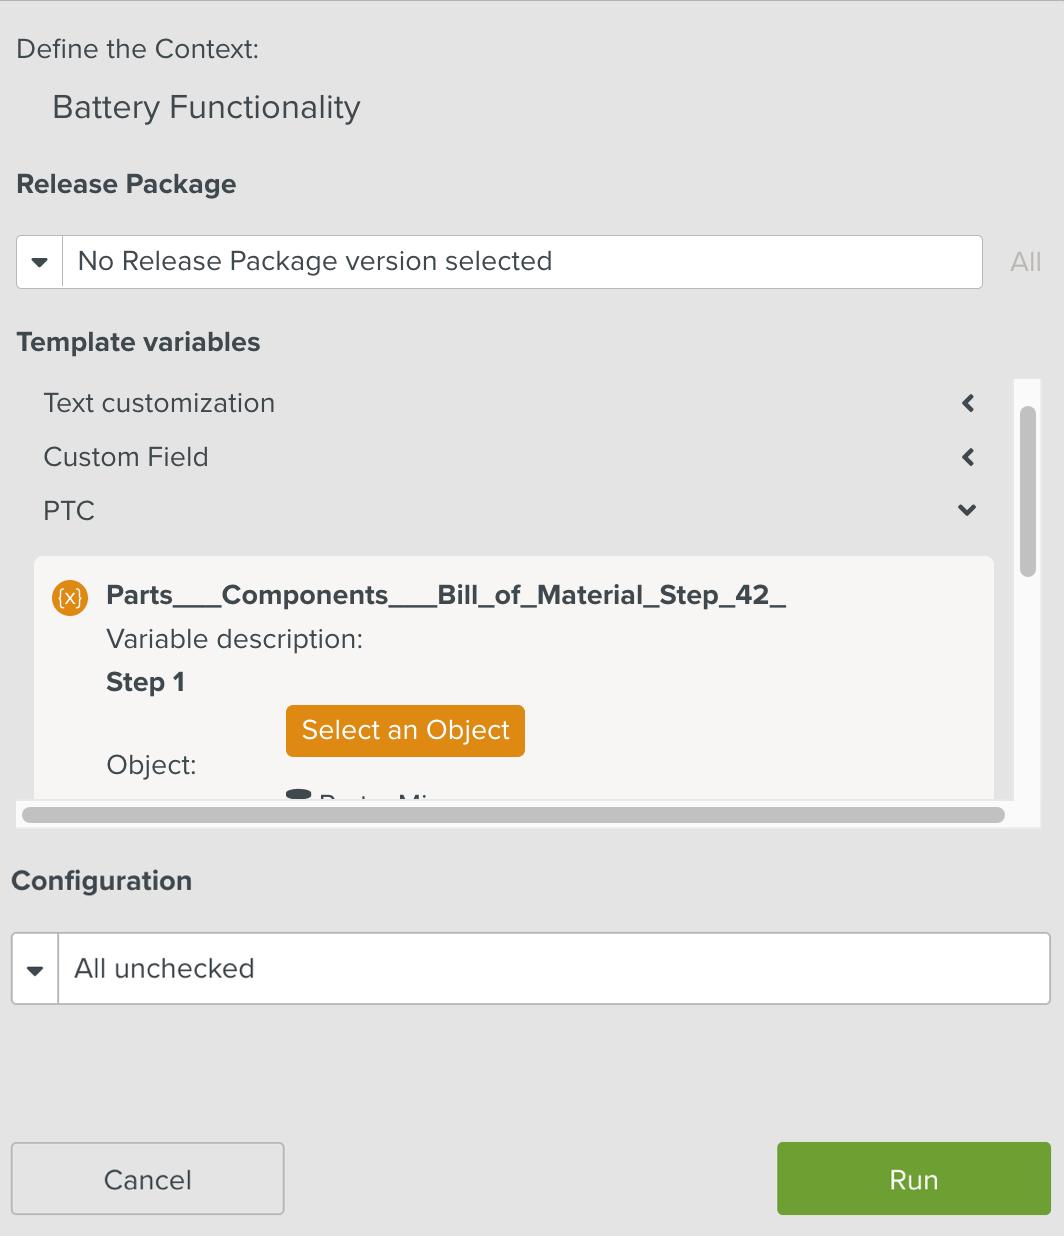
Task: Click the All unchecked configuration field
Action: pos(554,969)
